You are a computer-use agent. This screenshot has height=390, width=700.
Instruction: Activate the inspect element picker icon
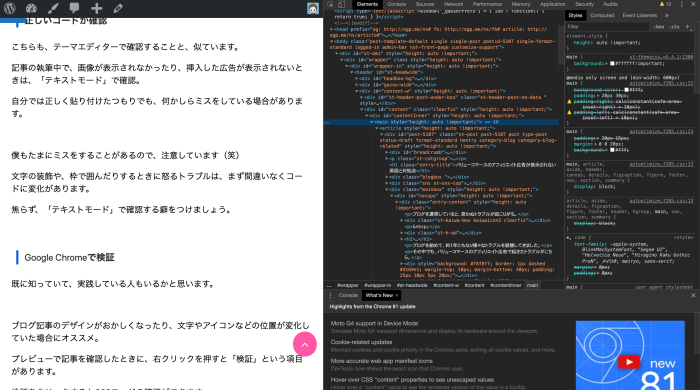point(330,4)
